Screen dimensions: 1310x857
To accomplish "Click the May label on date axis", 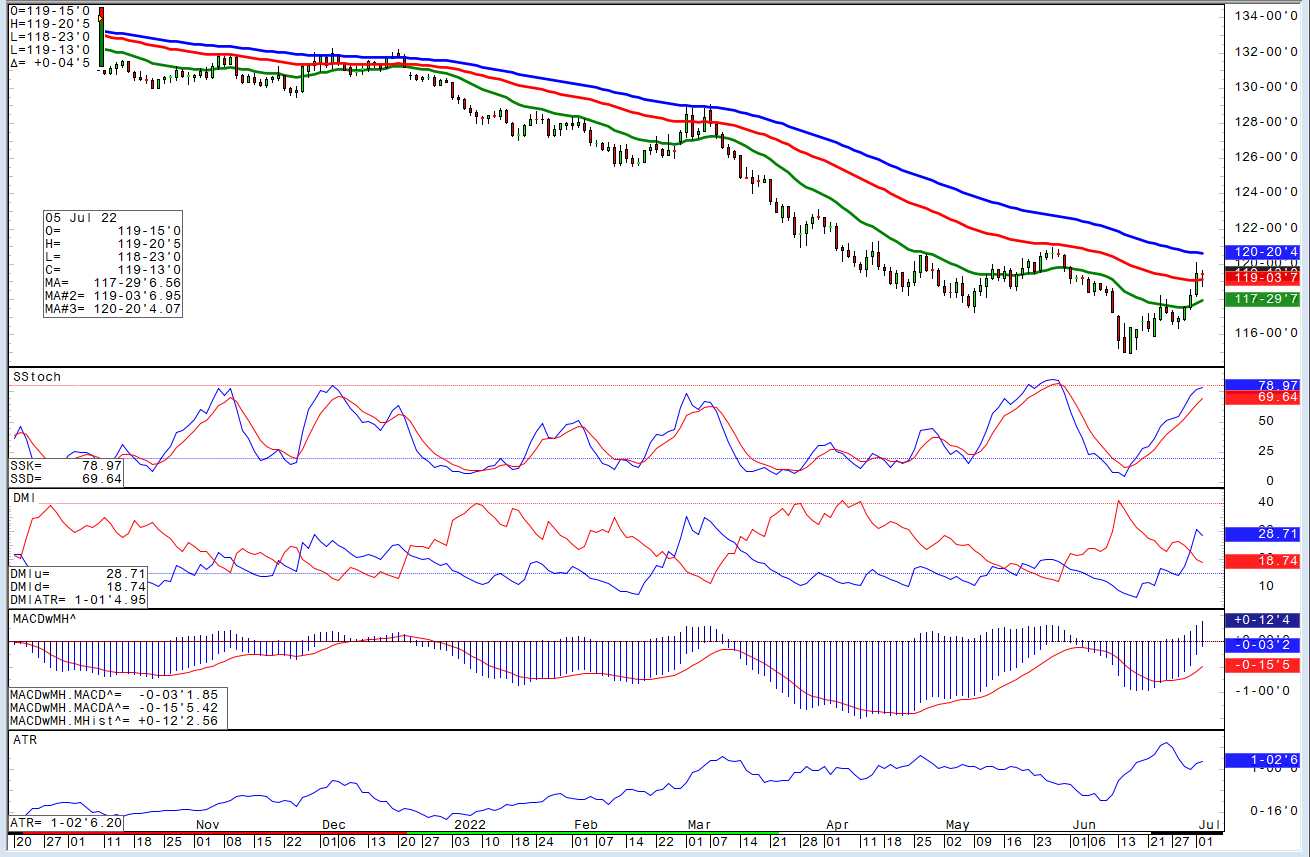I will coord(958,825).
